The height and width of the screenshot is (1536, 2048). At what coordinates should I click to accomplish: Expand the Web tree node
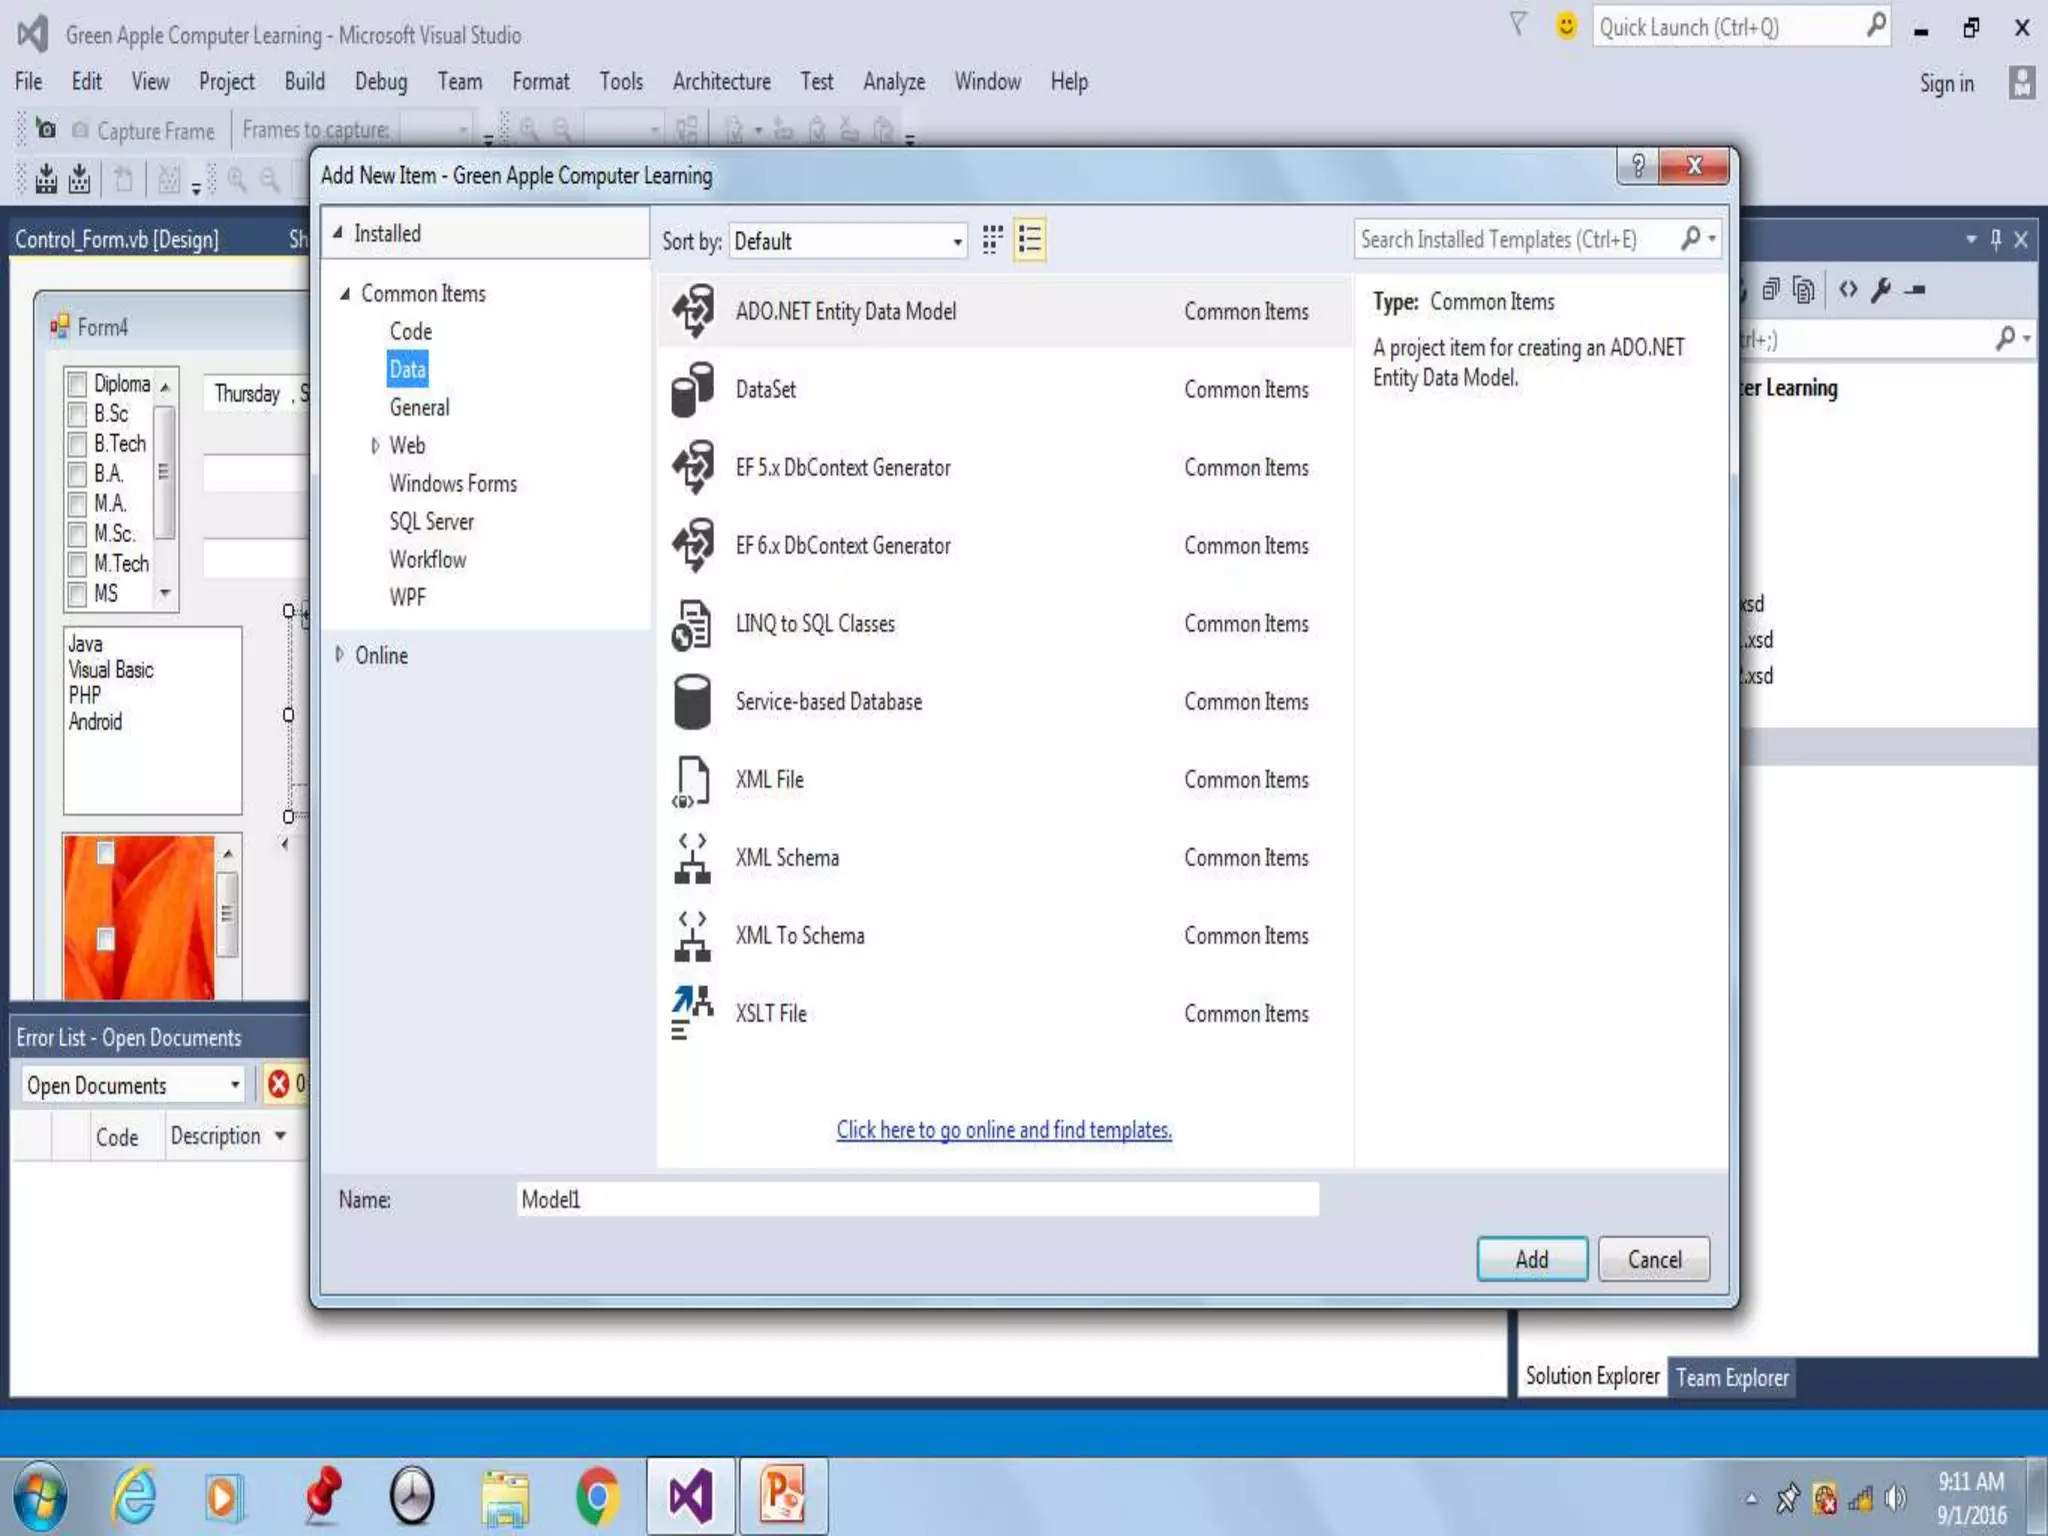(375, 446)
